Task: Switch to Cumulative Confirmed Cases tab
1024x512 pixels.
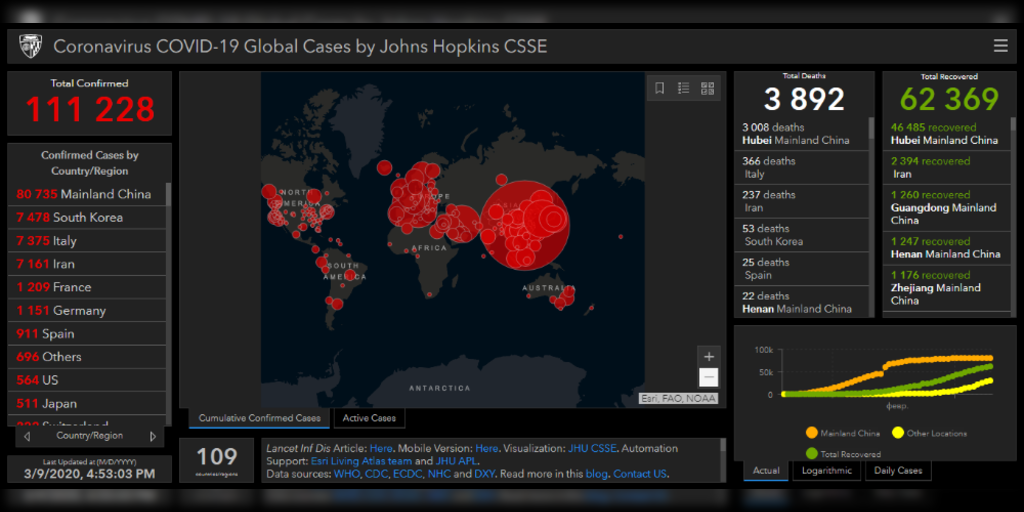Action: tap(259, 418)
